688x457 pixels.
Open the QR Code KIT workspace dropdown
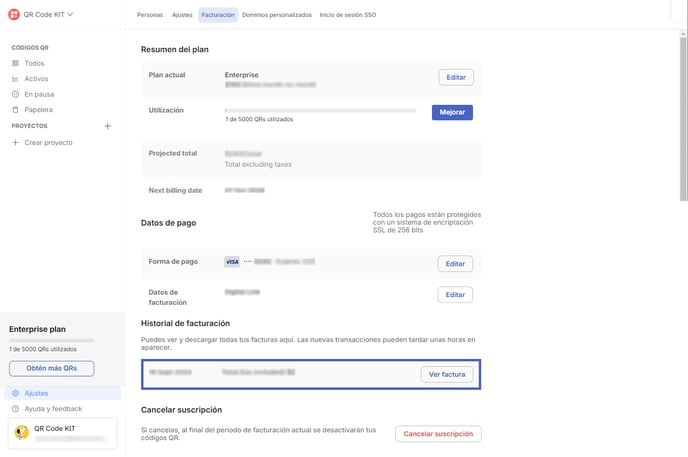pyautogui.click(x=70, y=15)
